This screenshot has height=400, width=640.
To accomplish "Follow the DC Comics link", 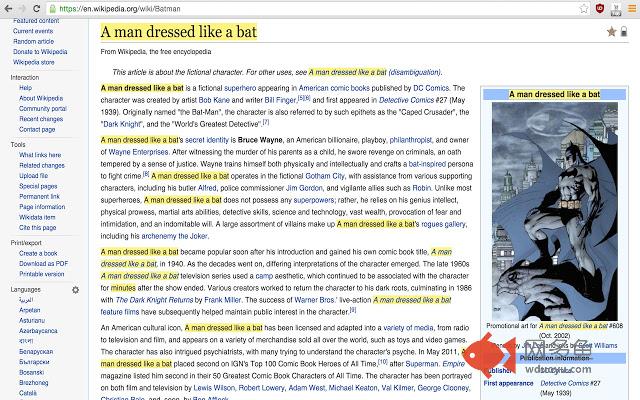I will pyautogui.click(x=431, y=88).
